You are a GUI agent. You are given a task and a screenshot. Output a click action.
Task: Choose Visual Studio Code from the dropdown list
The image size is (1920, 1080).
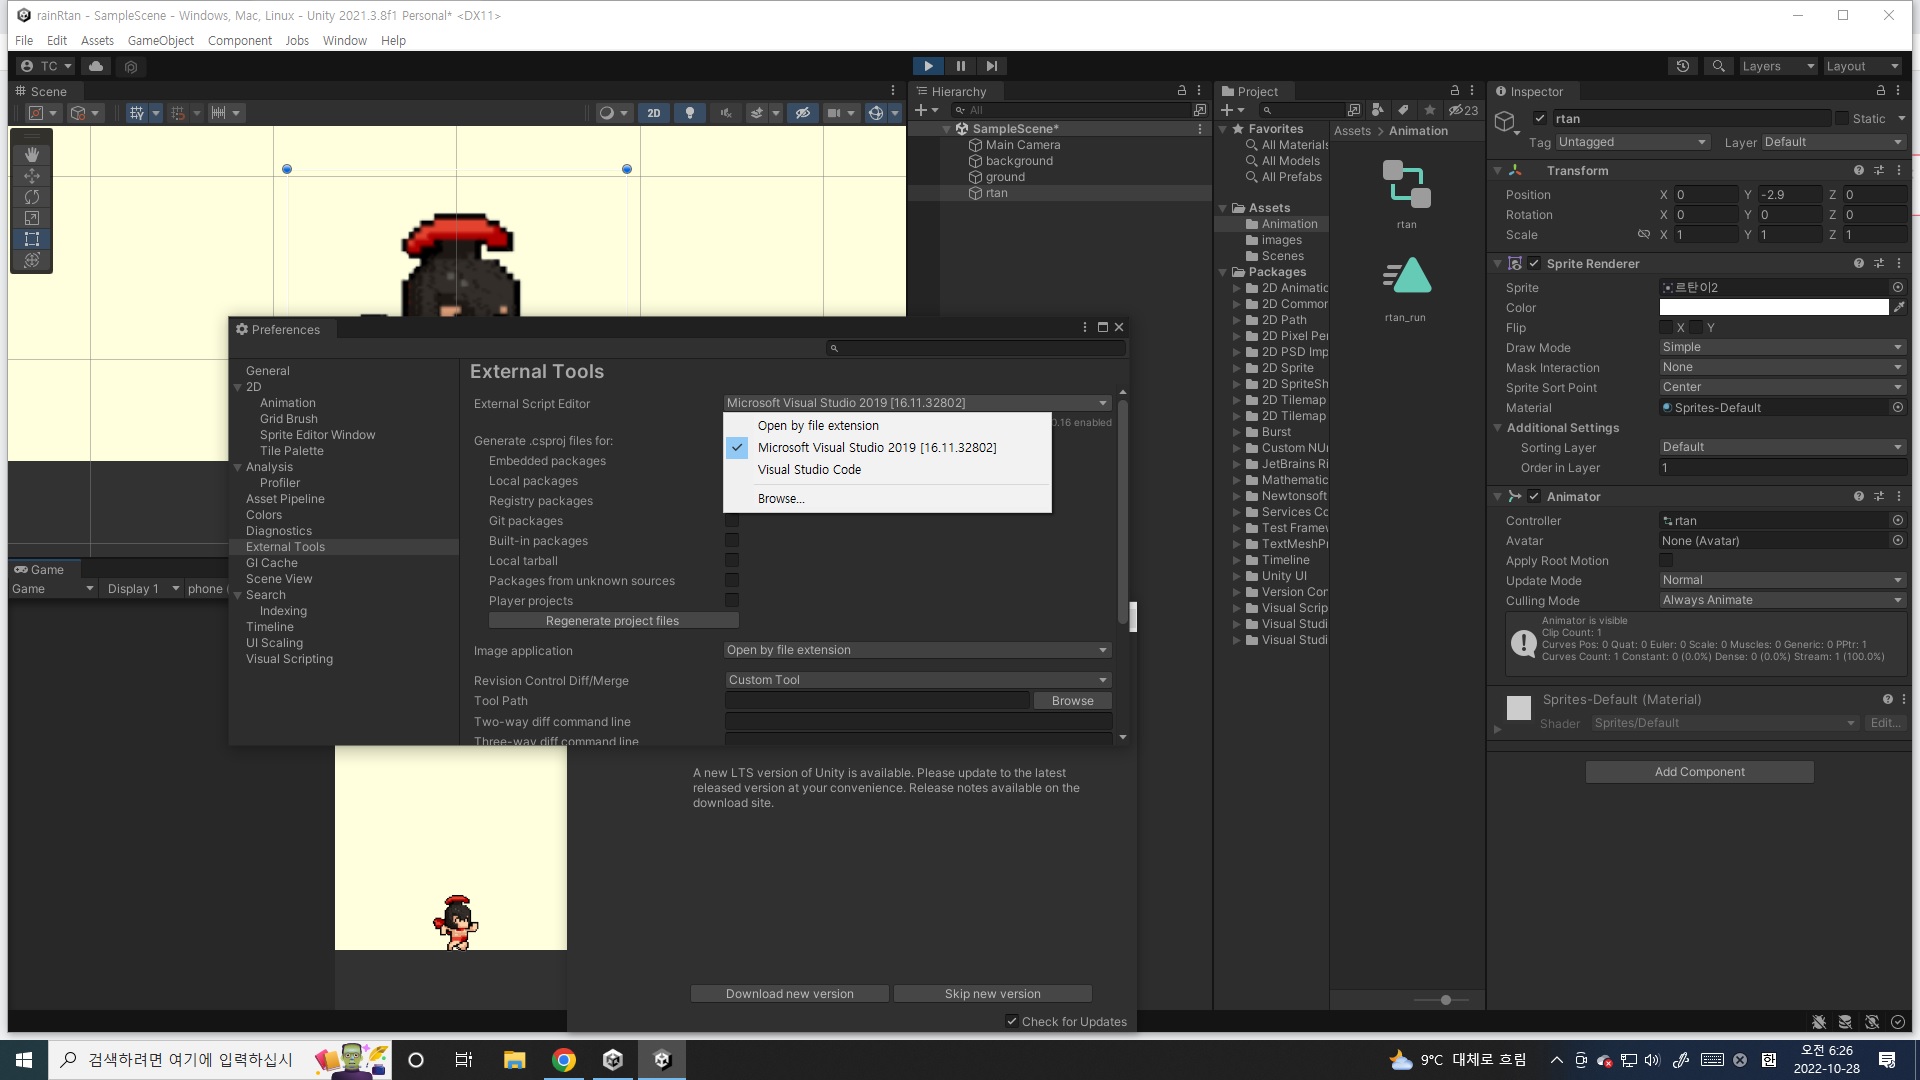tap(887, 470)
